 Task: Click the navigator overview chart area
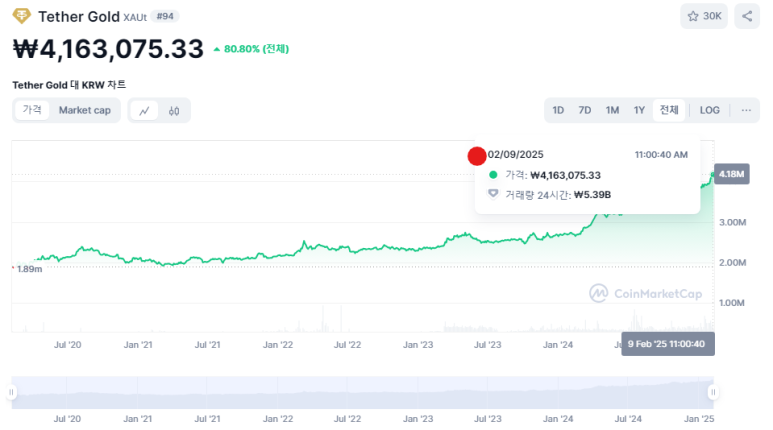[x=362, y=393]
